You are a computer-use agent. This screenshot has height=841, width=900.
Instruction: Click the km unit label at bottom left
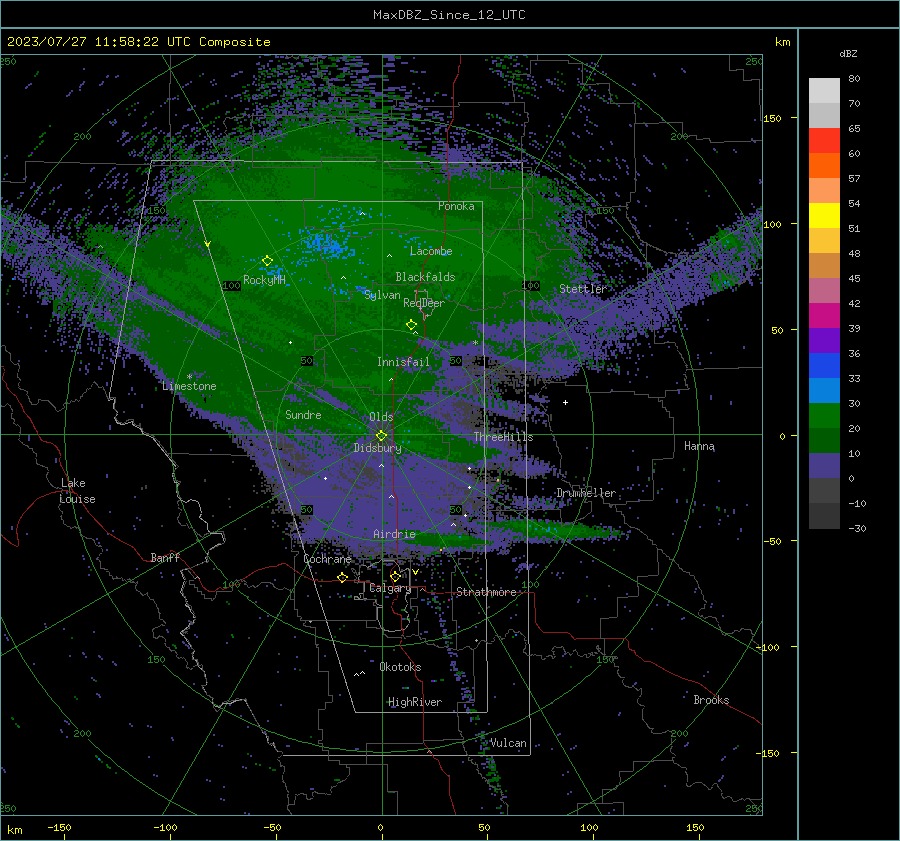coord(14,830)
